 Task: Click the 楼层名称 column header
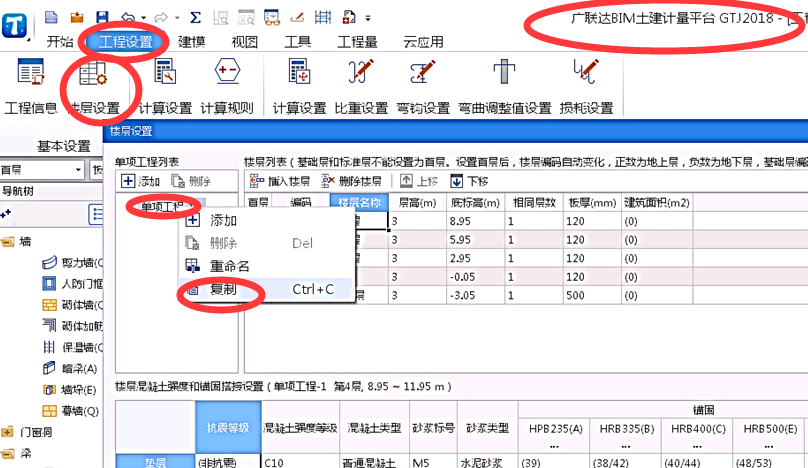point(359,203)
